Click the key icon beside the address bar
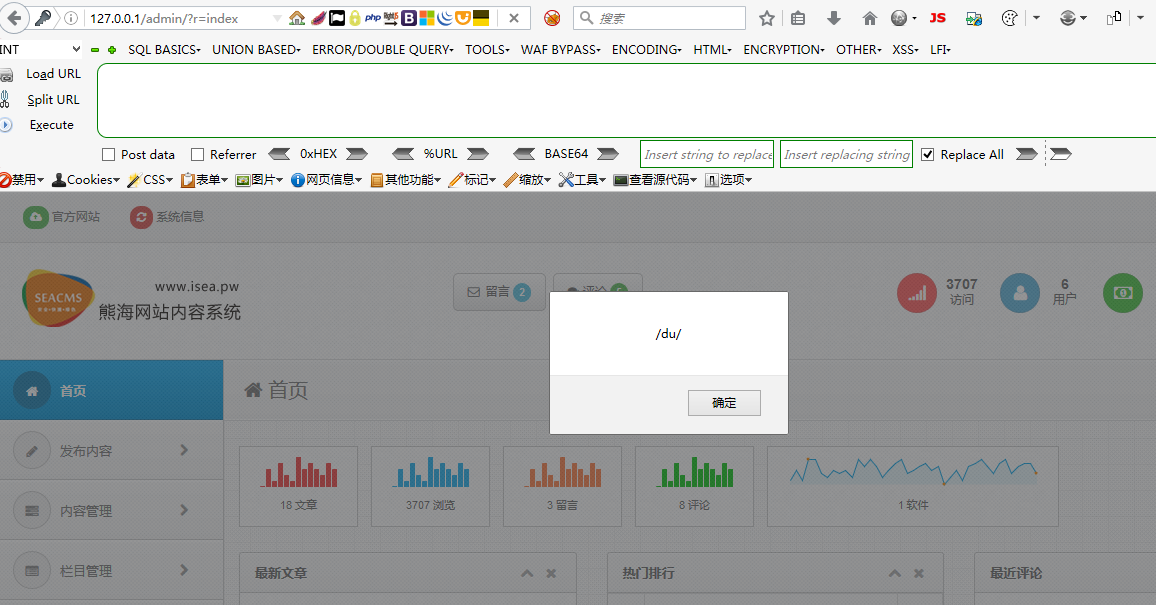1156x605 pixels. 43,18
